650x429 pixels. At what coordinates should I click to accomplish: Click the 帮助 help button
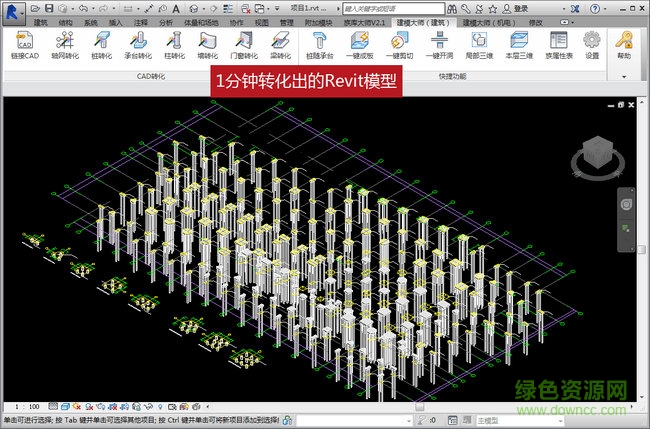(x=625, y=46)
